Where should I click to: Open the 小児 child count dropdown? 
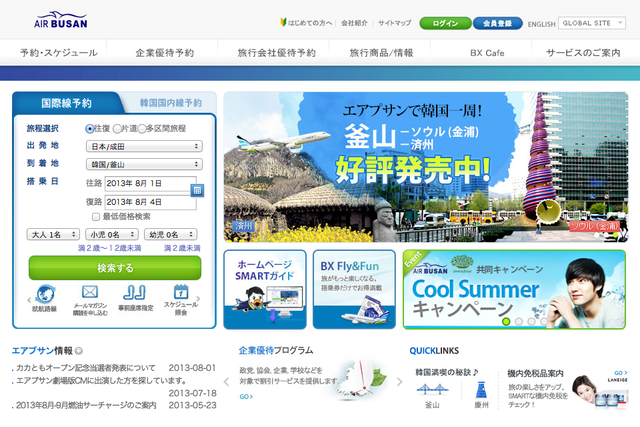112,234
